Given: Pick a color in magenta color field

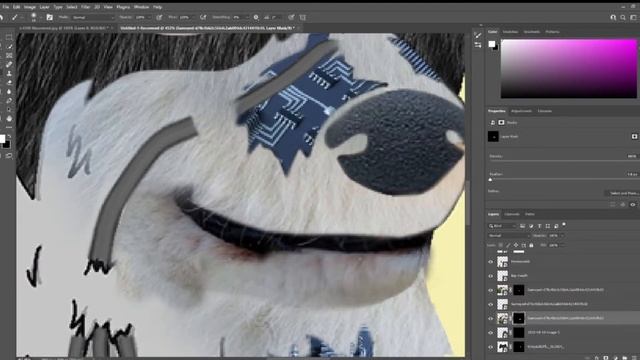Looking at the screenshot, I should (569, 69).
